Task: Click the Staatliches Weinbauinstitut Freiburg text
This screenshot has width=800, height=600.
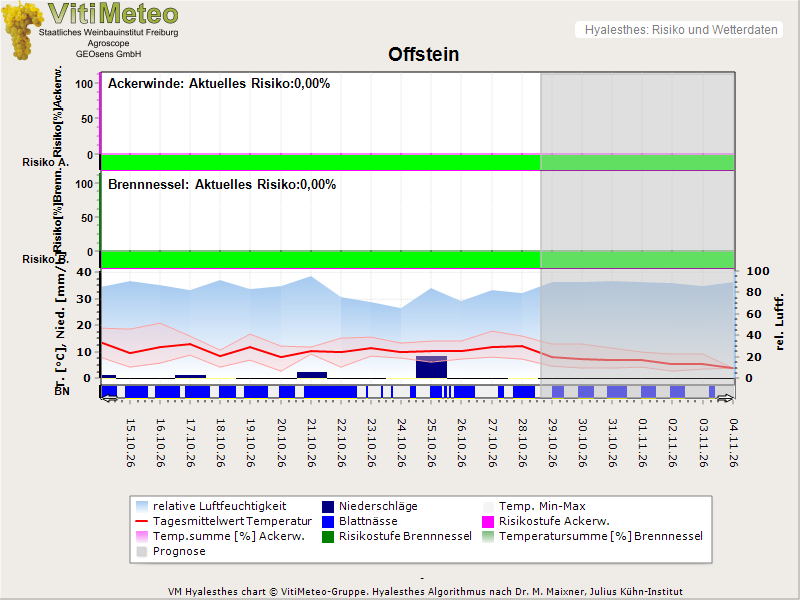Action: pyautogui.click(x=109, y=33)
